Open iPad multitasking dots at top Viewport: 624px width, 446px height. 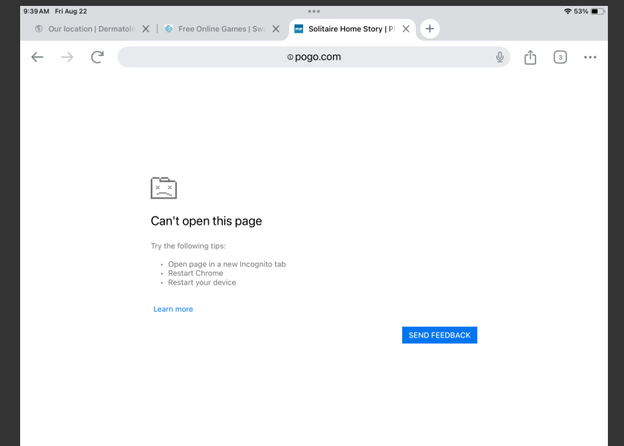point(313,11)
